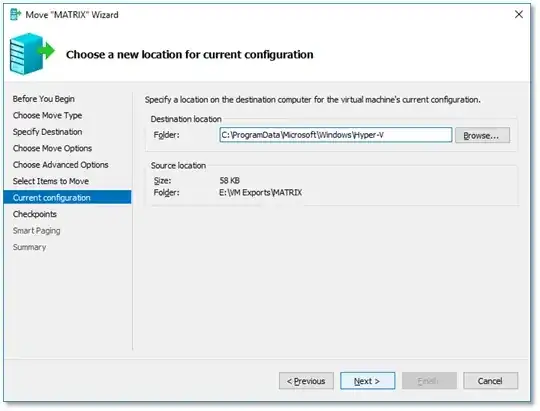The image size is (540, 411).
Task: Select the Specify Destination step
Action: 48,132
